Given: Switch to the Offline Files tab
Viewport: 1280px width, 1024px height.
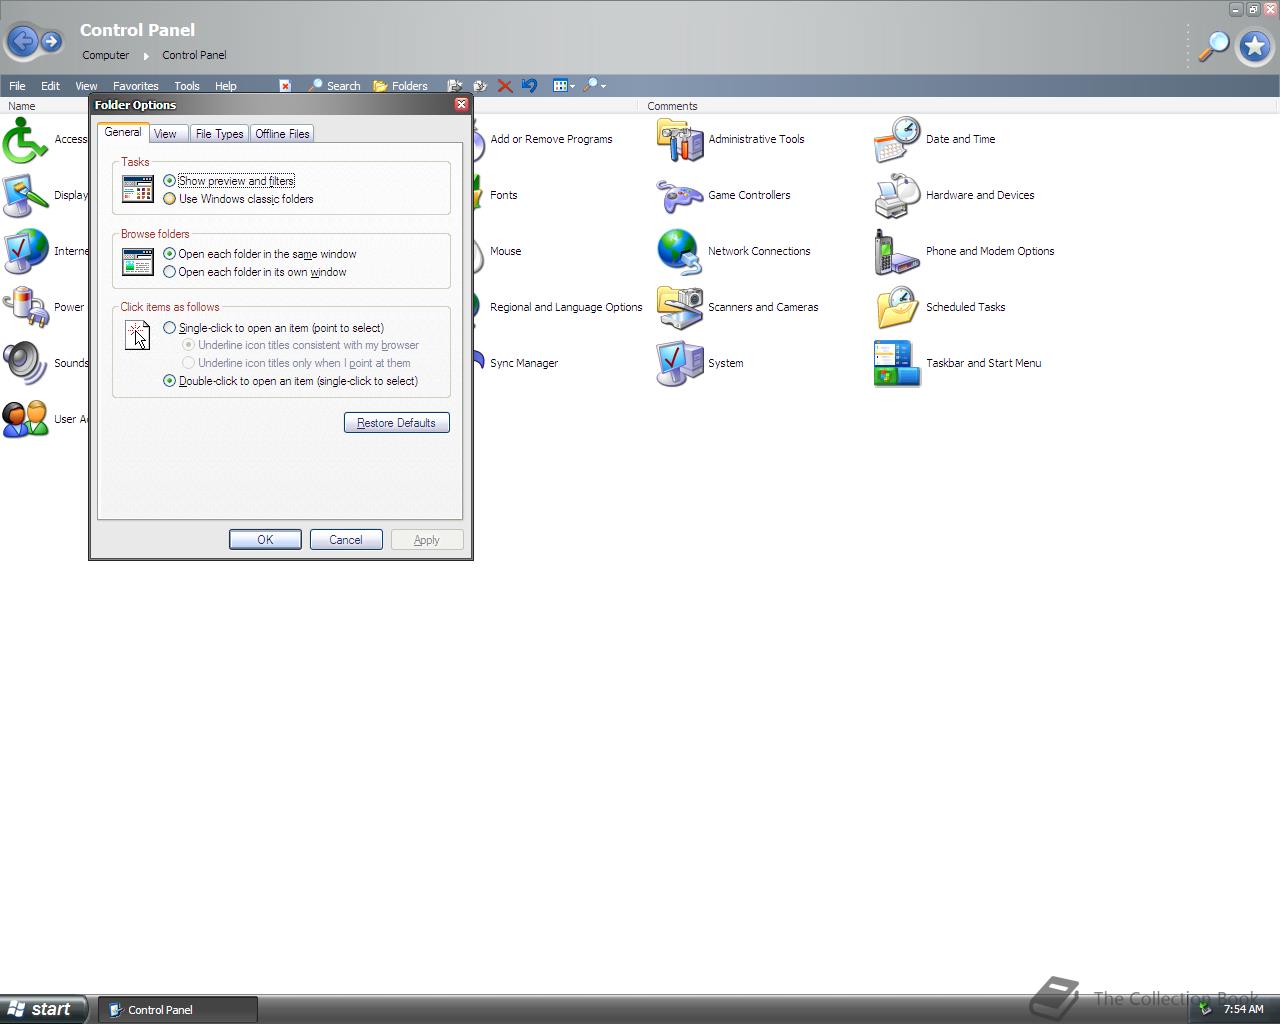Looking at the screenshot, I should (x=282, y=134).
